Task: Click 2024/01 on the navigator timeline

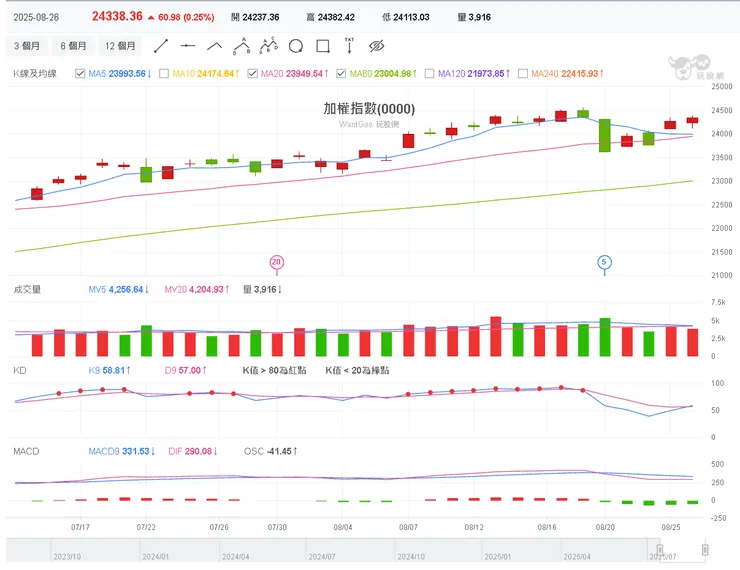Action: (155, 557)
